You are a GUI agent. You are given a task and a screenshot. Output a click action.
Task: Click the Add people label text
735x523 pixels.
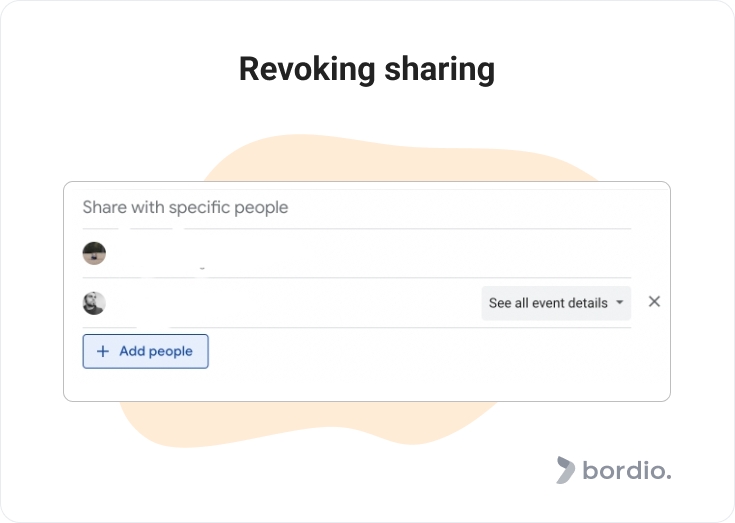point(156,351)
